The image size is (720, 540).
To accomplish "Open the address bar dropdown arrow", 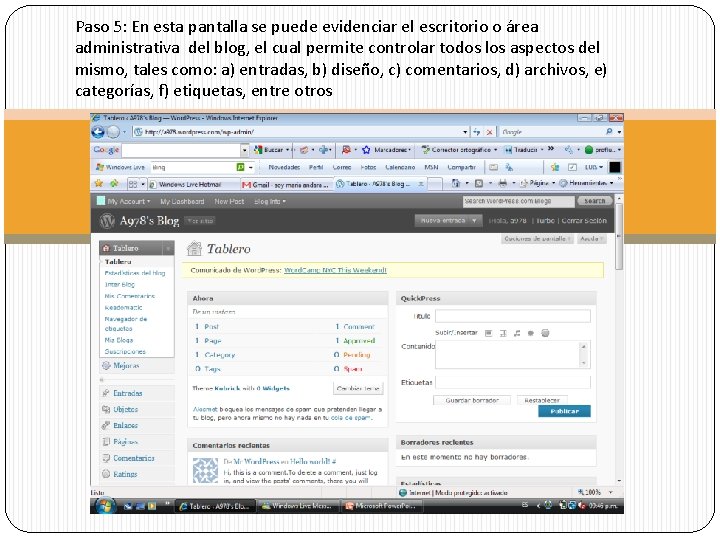I will 465,132.
